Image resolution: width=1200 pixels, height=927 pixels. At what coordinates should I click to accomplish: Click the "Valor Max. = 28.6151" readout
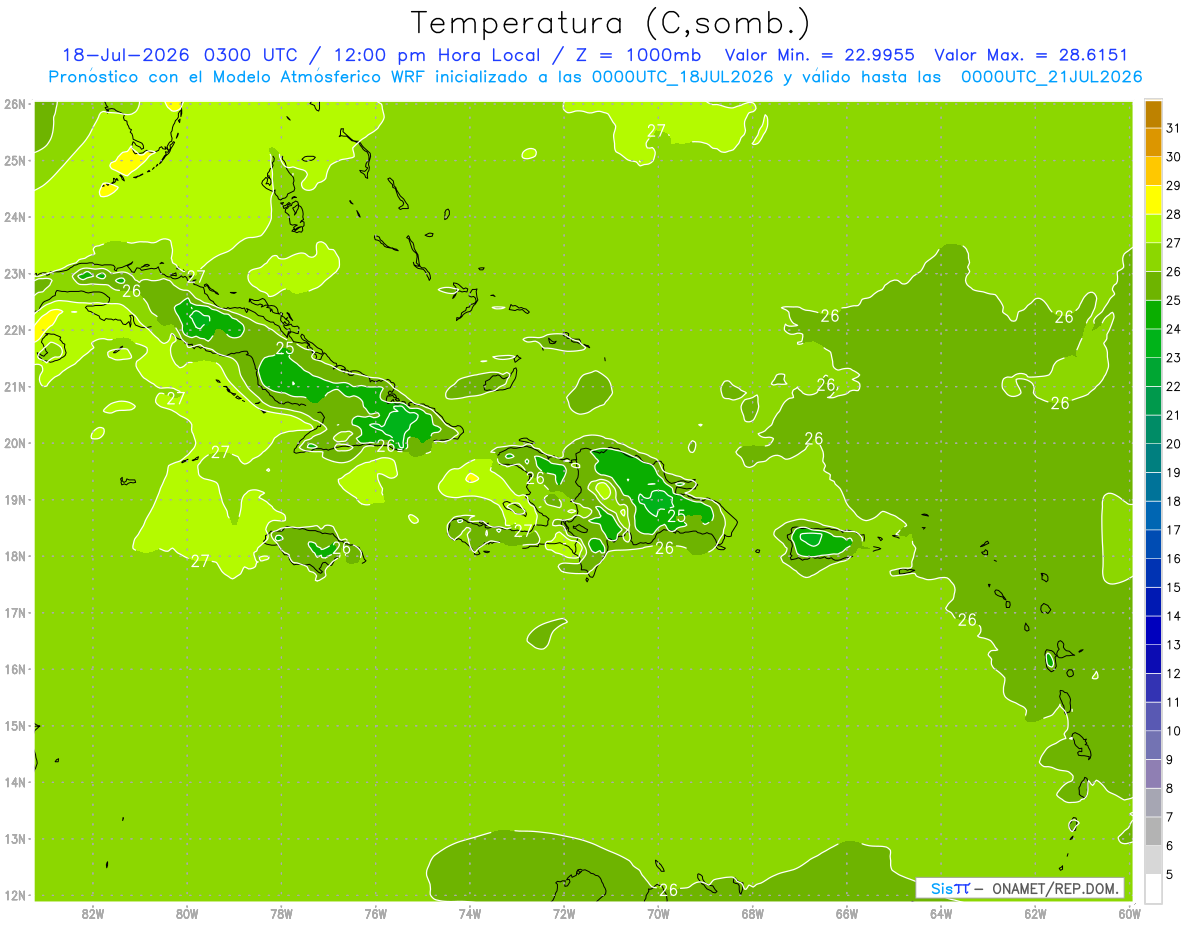pos(1031,55)
